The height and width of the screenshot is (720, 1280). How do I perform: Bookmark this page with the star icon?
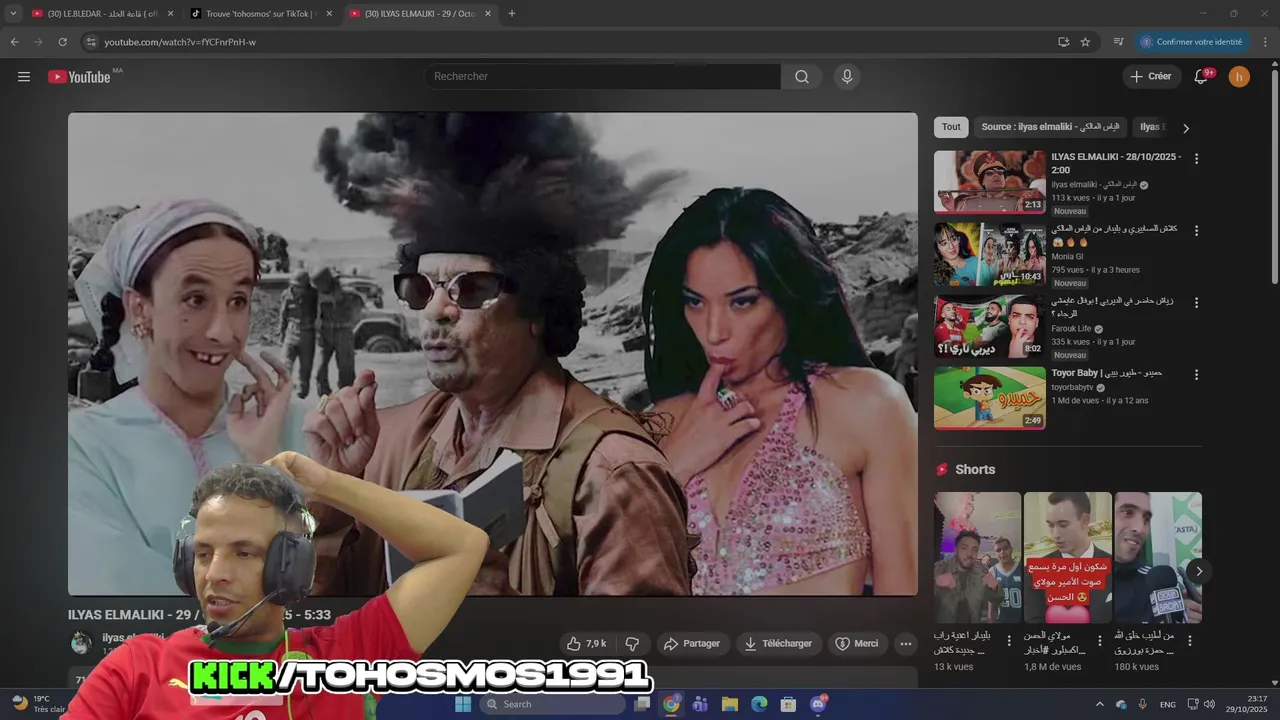[x=1085, y=42]
